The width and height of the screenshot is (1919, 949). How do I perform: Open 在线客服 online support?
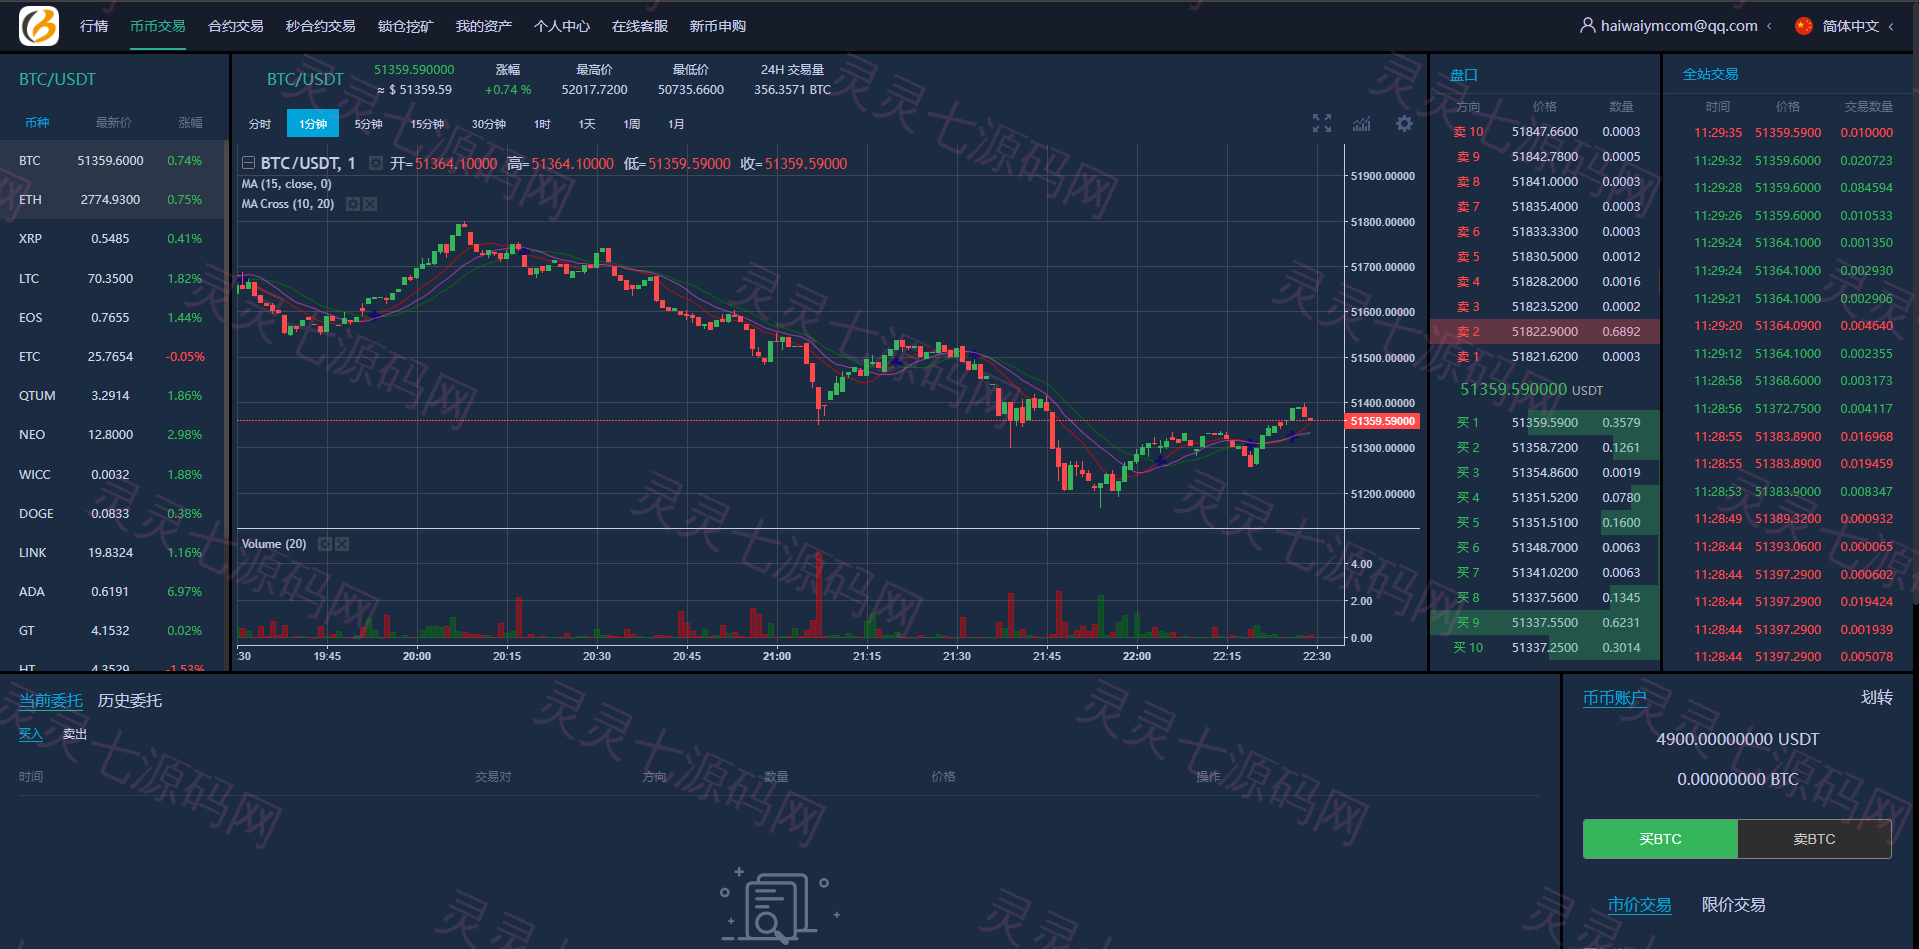pos(640,26)
